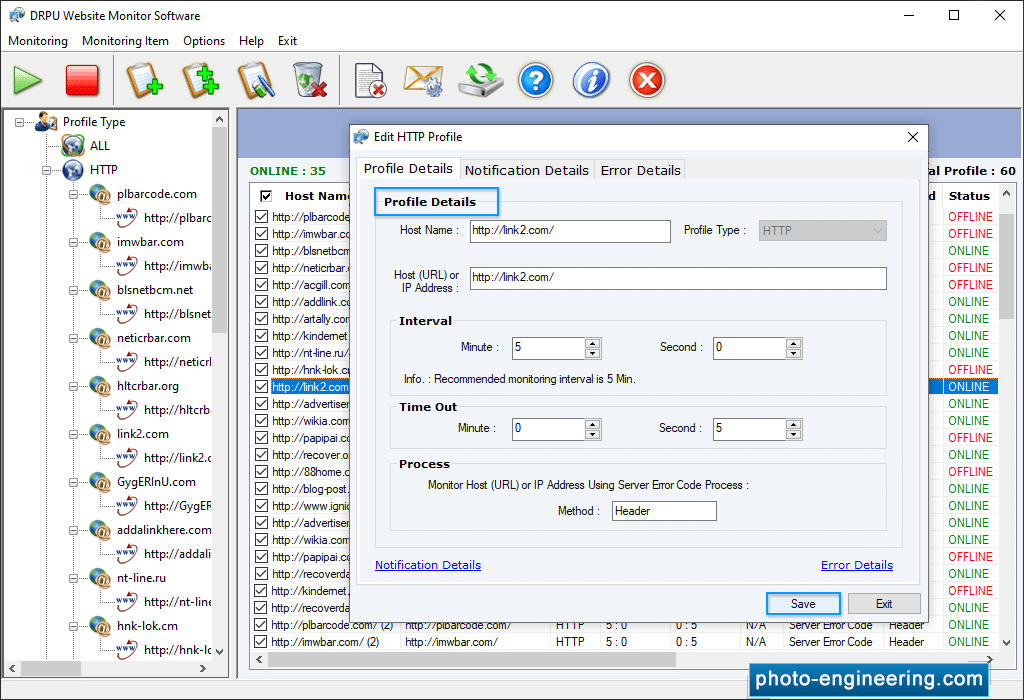
Task: Open the Profile Type HTTP dropdown
Action: pos(822,231)
